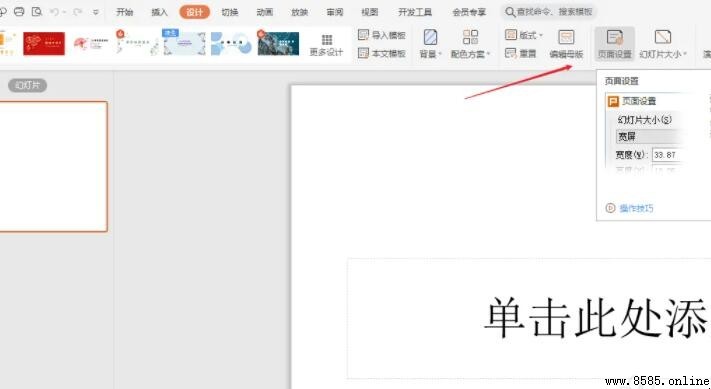Click the 更多设计 grid icon
711x389 pixels.
pos(326,39)
